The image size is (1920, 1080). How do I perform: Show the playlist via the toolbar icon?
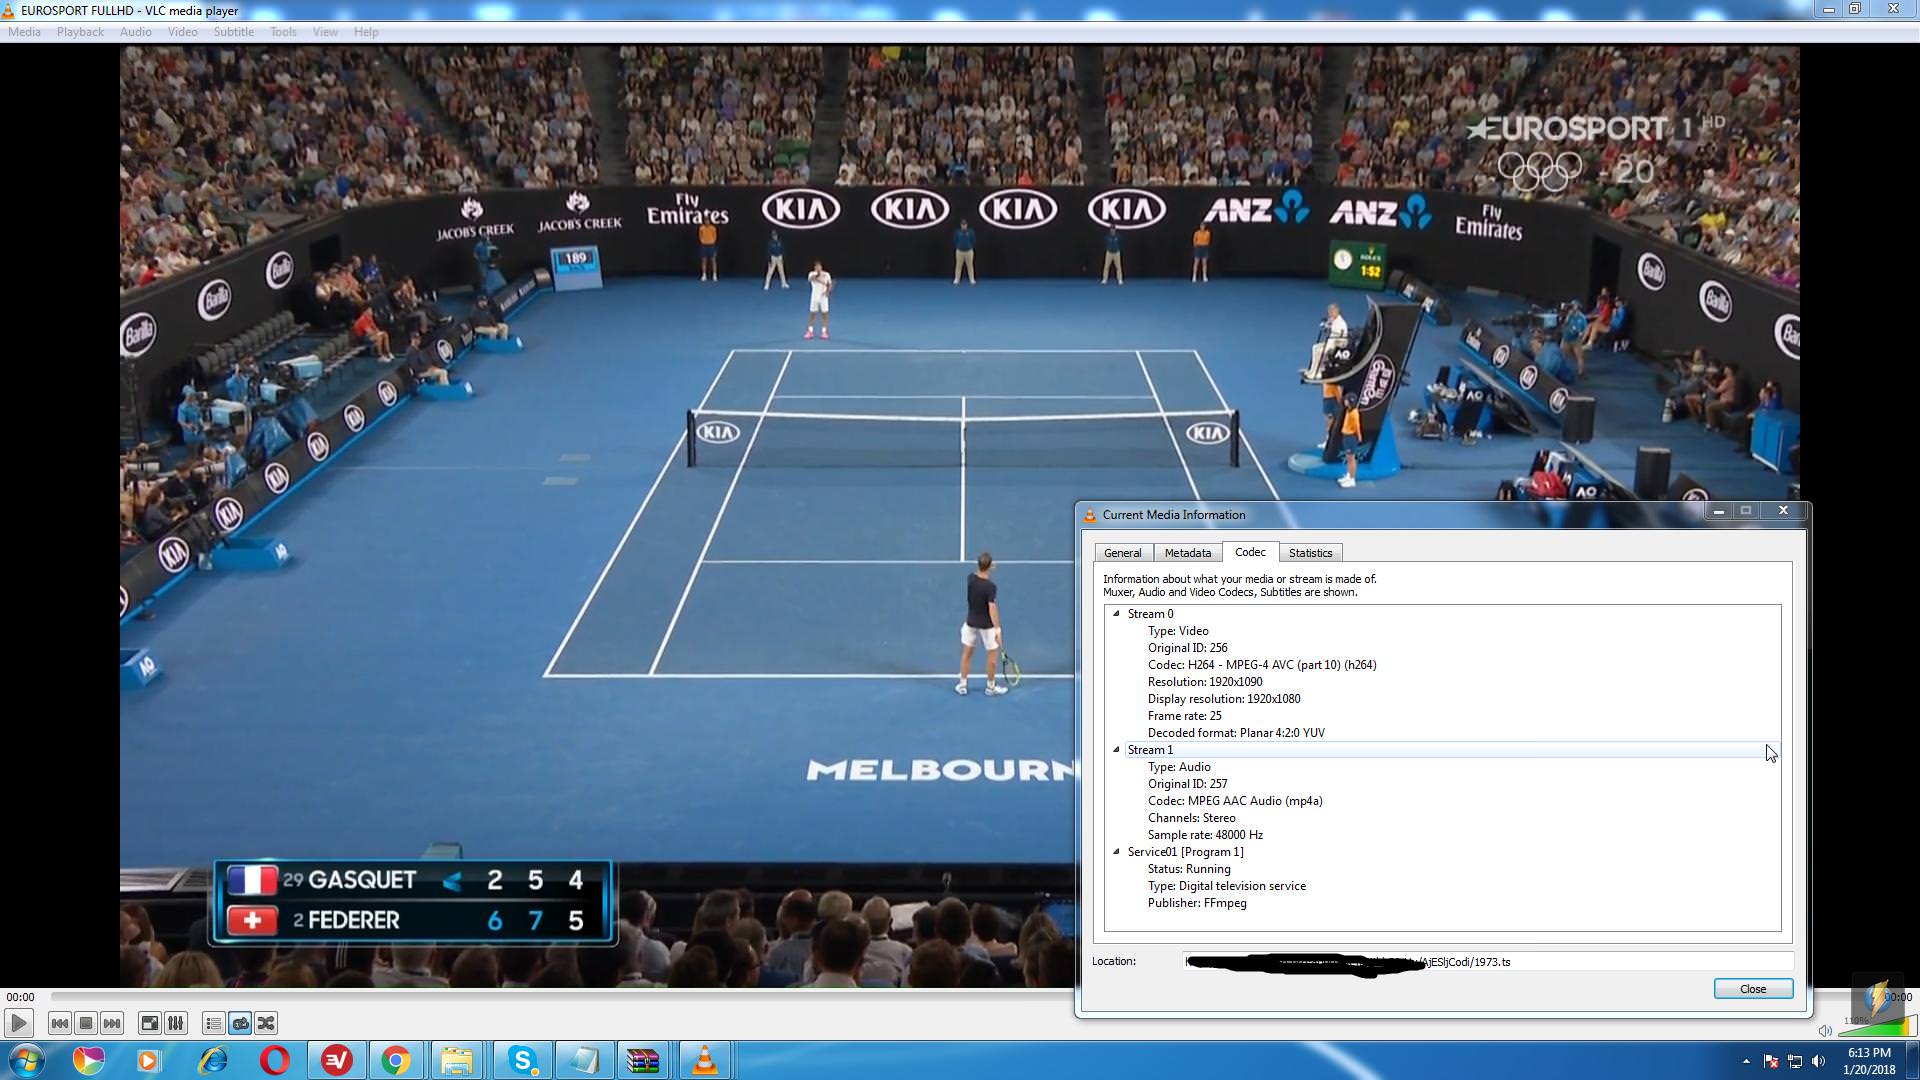click(x=213, y=1023)
